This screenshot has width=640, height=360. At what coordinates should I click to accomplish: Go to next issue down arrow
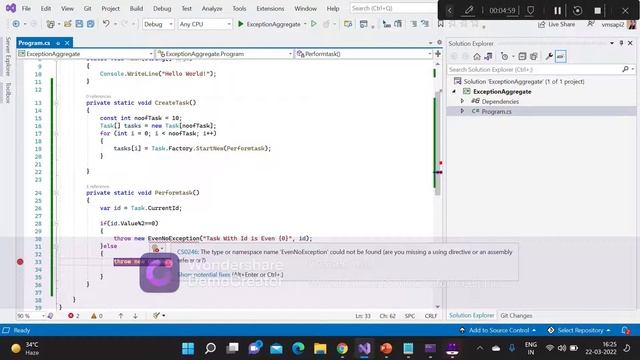(x=135, y=316)
